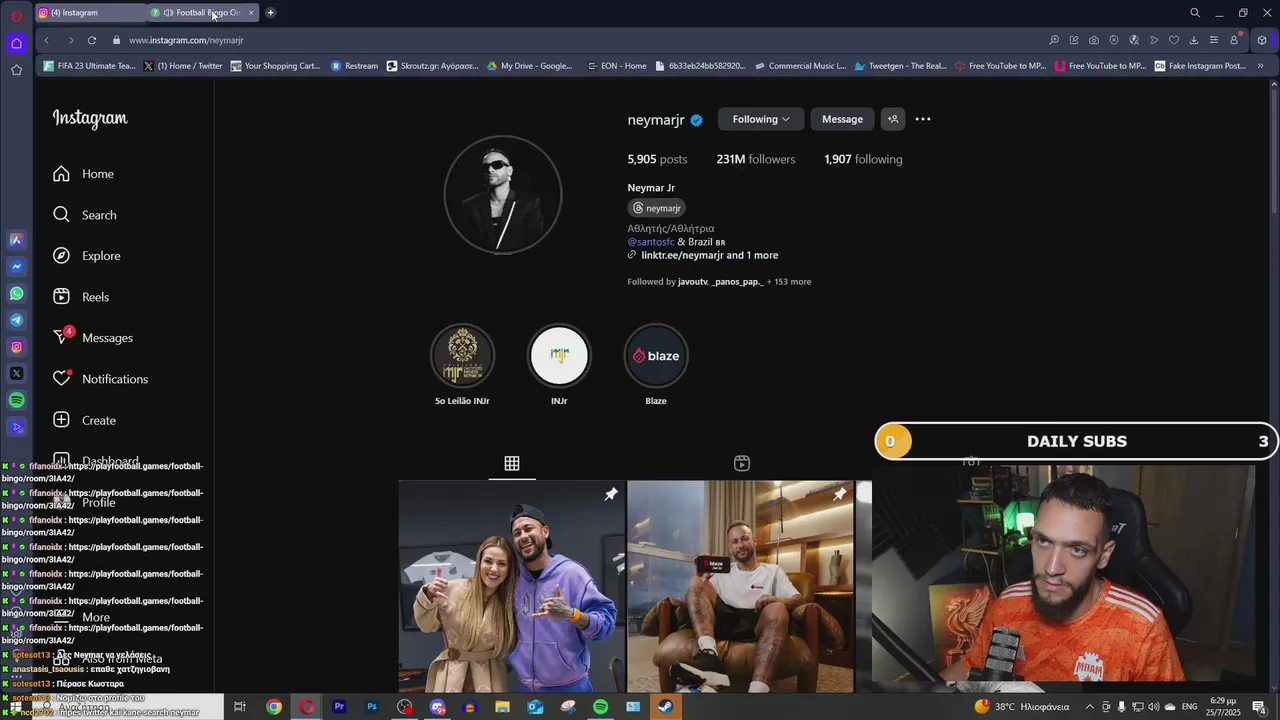This screenshot has height=720, width=1280.
Task: Expand the Following dropdown button
Action: point(761,119)
